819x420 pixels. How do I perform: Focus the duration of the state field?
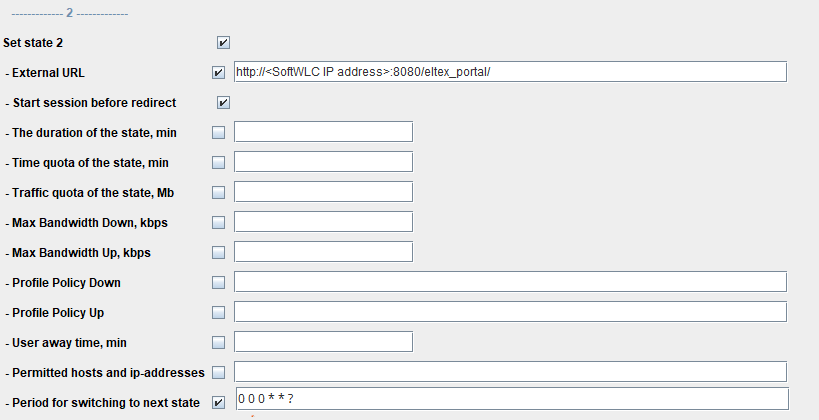(323, 132)
